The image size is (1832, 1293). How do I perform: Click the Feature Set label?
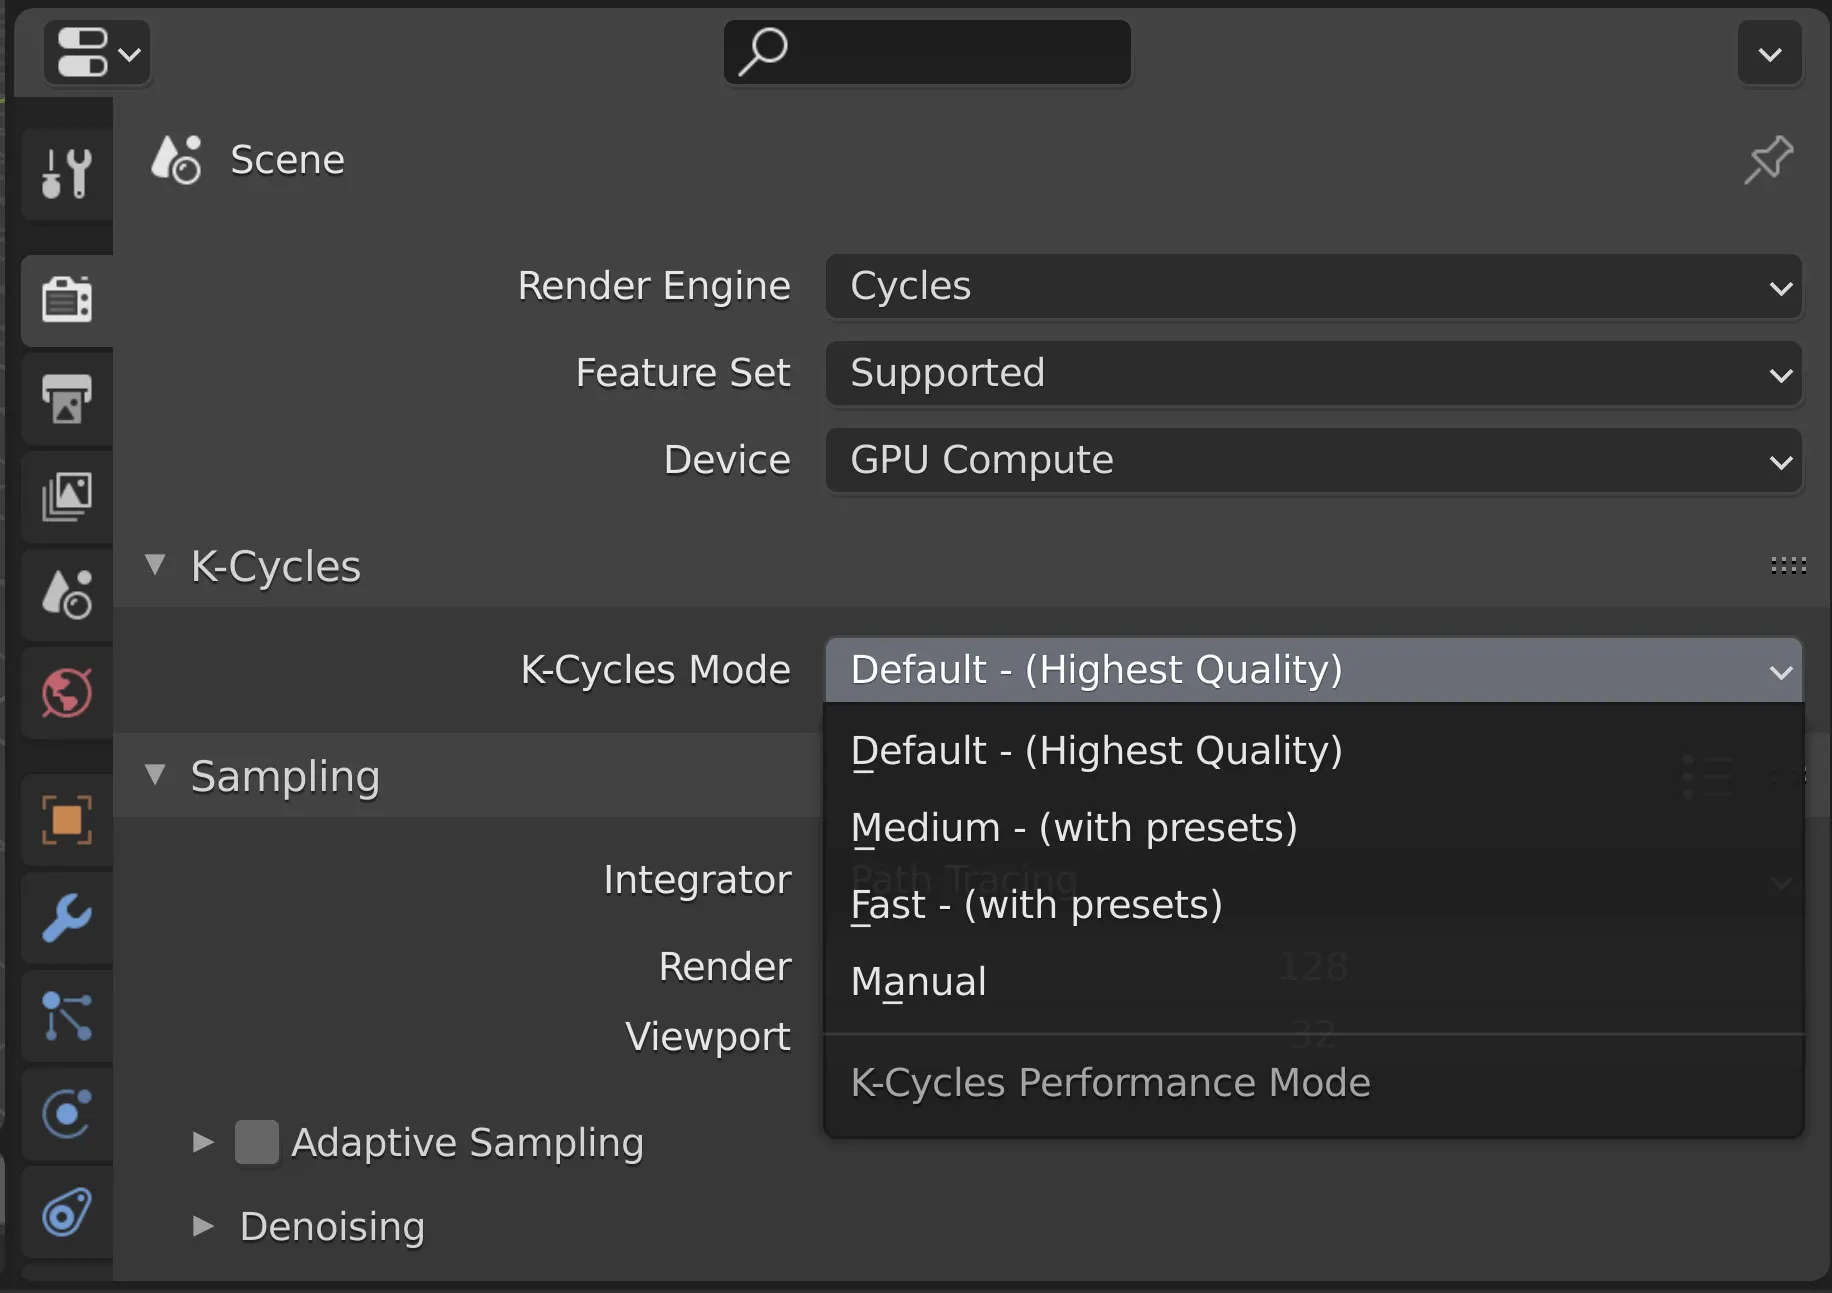coord(683,373)
